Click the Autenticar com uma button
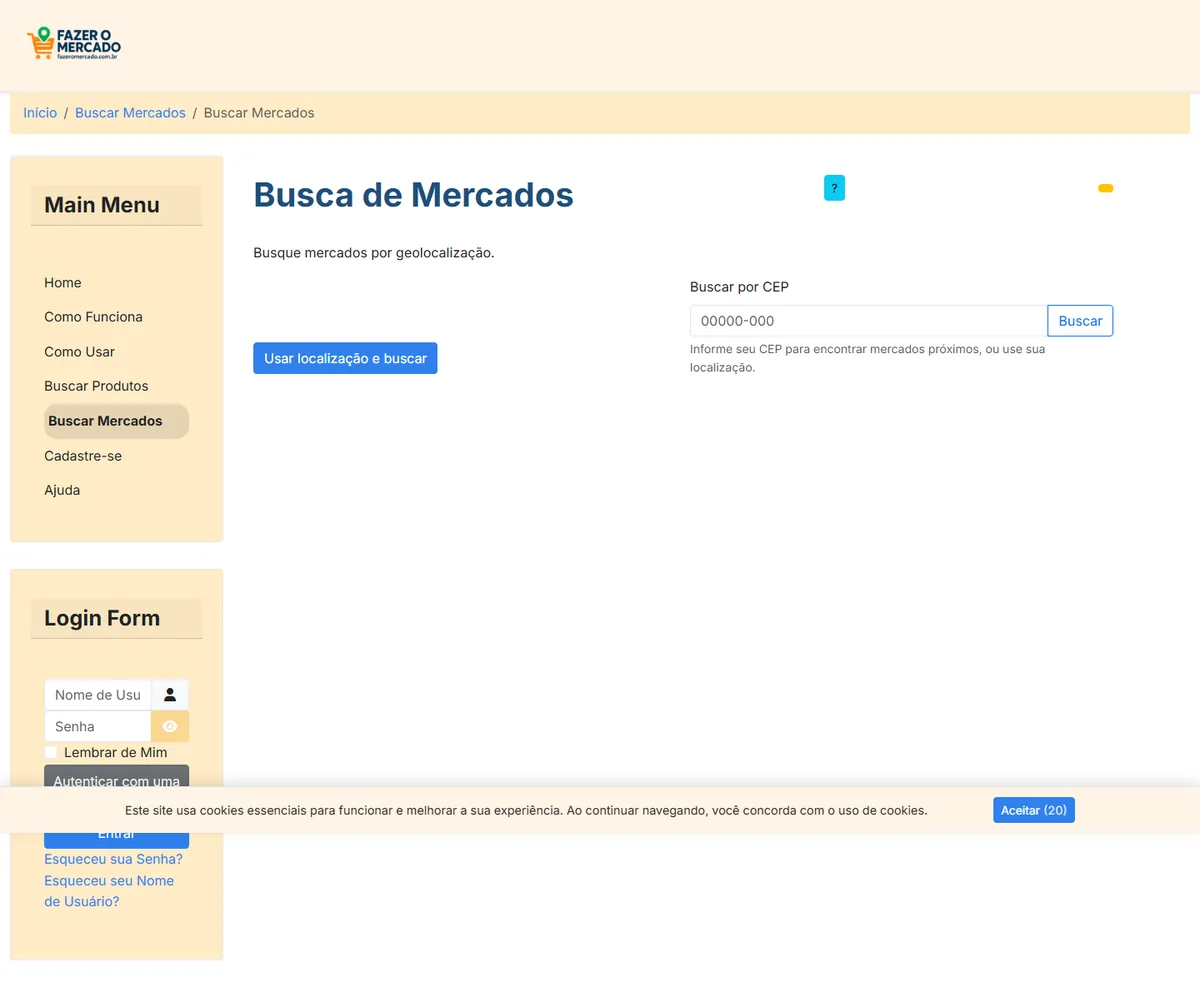 coord(116,777)
